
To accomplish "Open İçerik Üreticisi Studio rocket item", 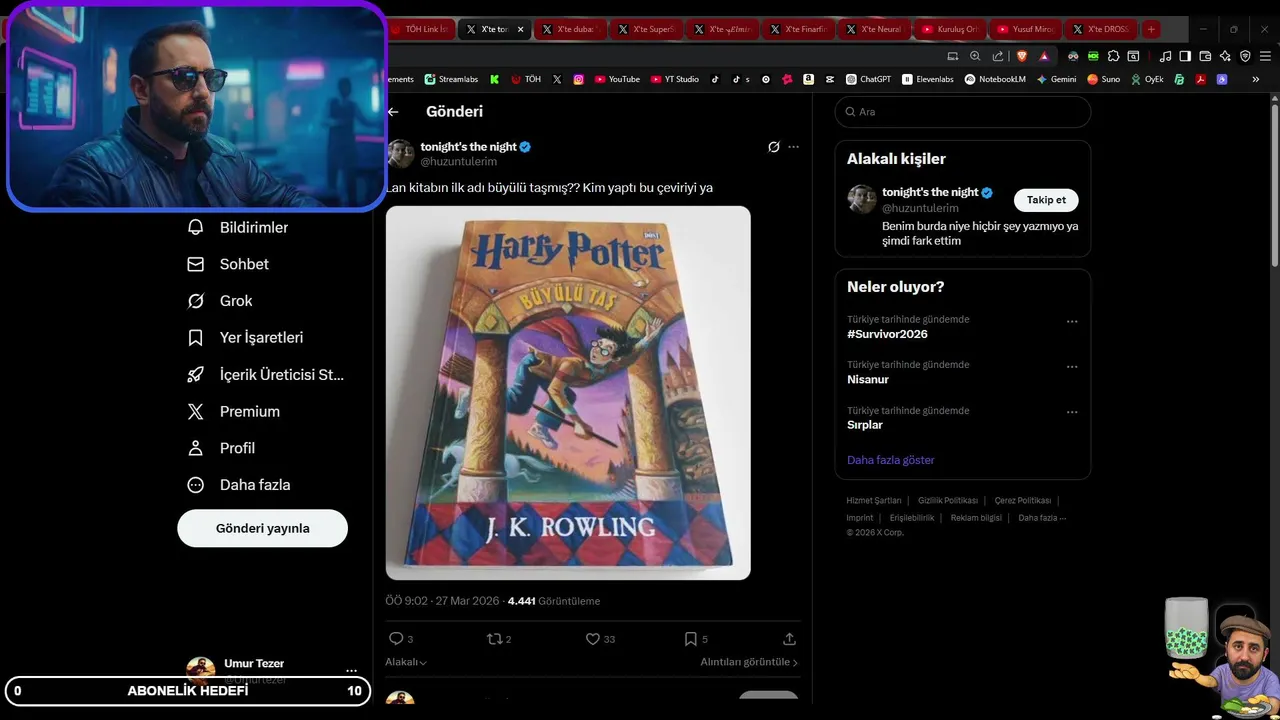I will [x=266, y=375].
